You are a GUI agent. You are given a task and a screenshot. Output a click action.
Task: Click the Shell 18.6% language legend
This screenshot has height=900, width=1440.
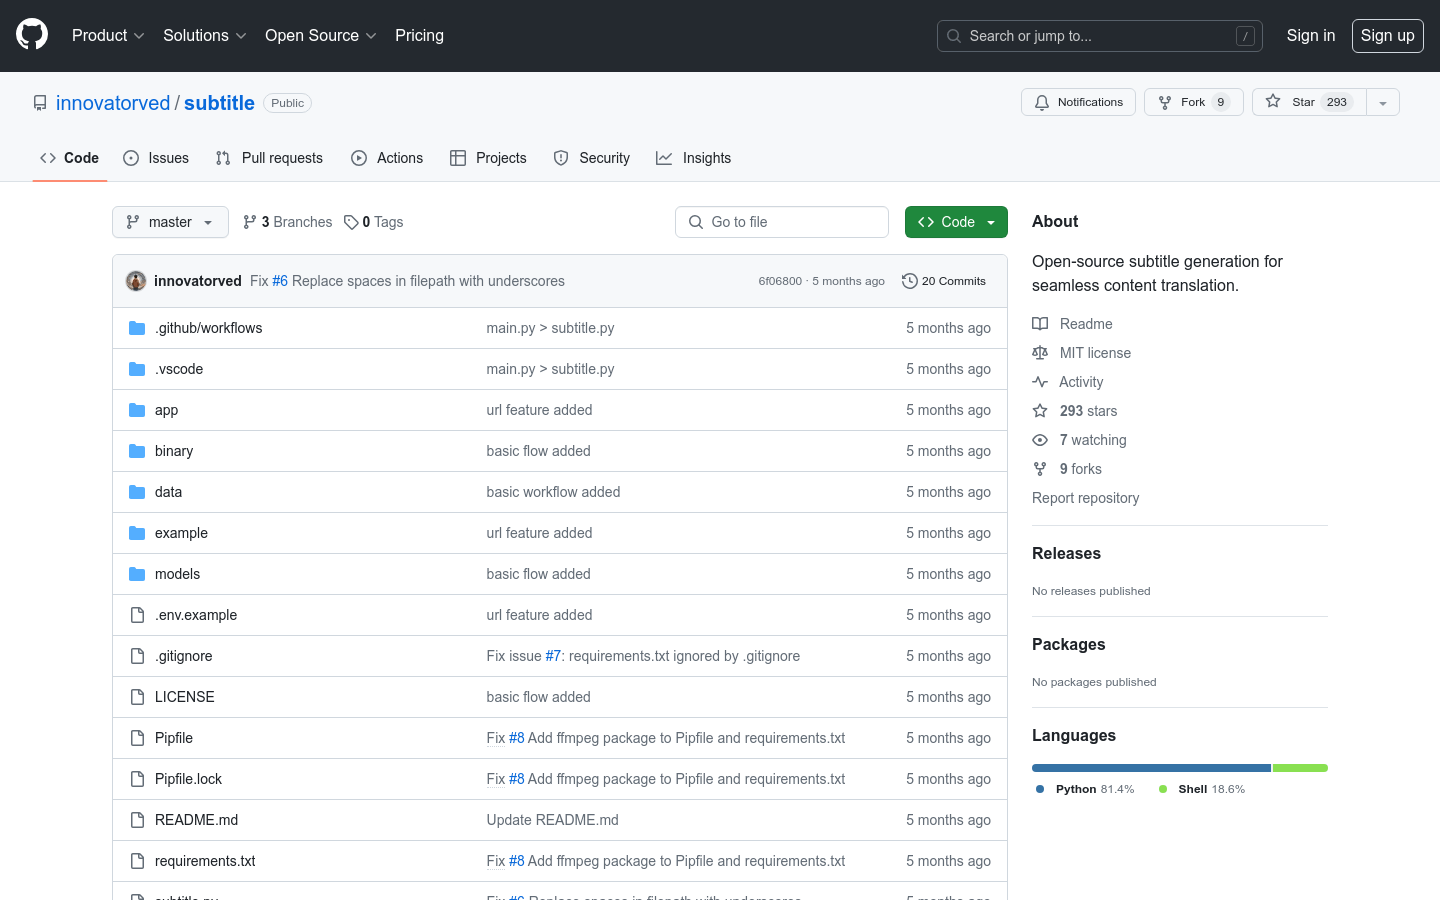pos(1202,789)
